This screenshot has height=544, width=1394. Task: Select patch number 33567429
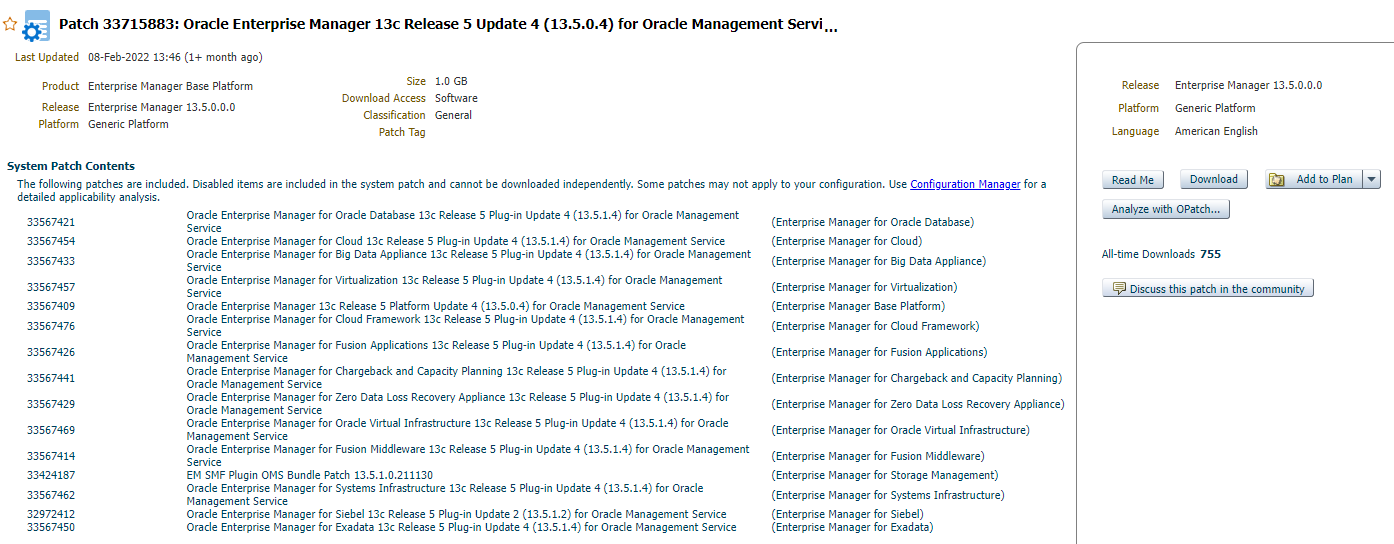pyautogui.click(x=51, y=405)
